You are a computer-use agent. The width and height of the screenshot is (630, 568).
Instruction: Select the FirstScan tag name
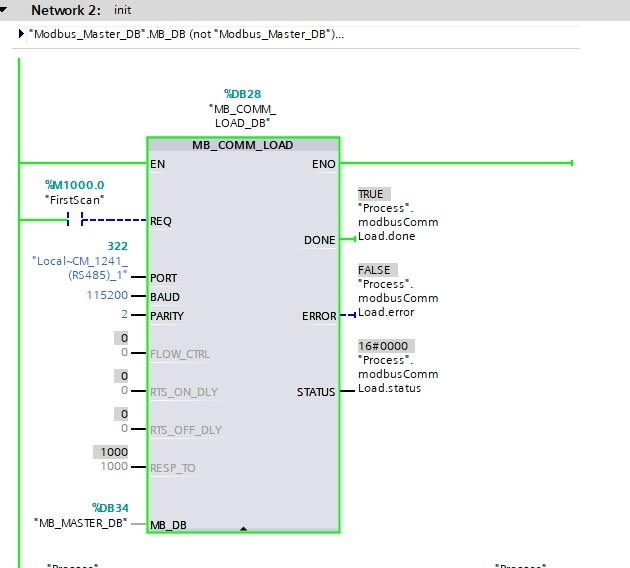75,200
